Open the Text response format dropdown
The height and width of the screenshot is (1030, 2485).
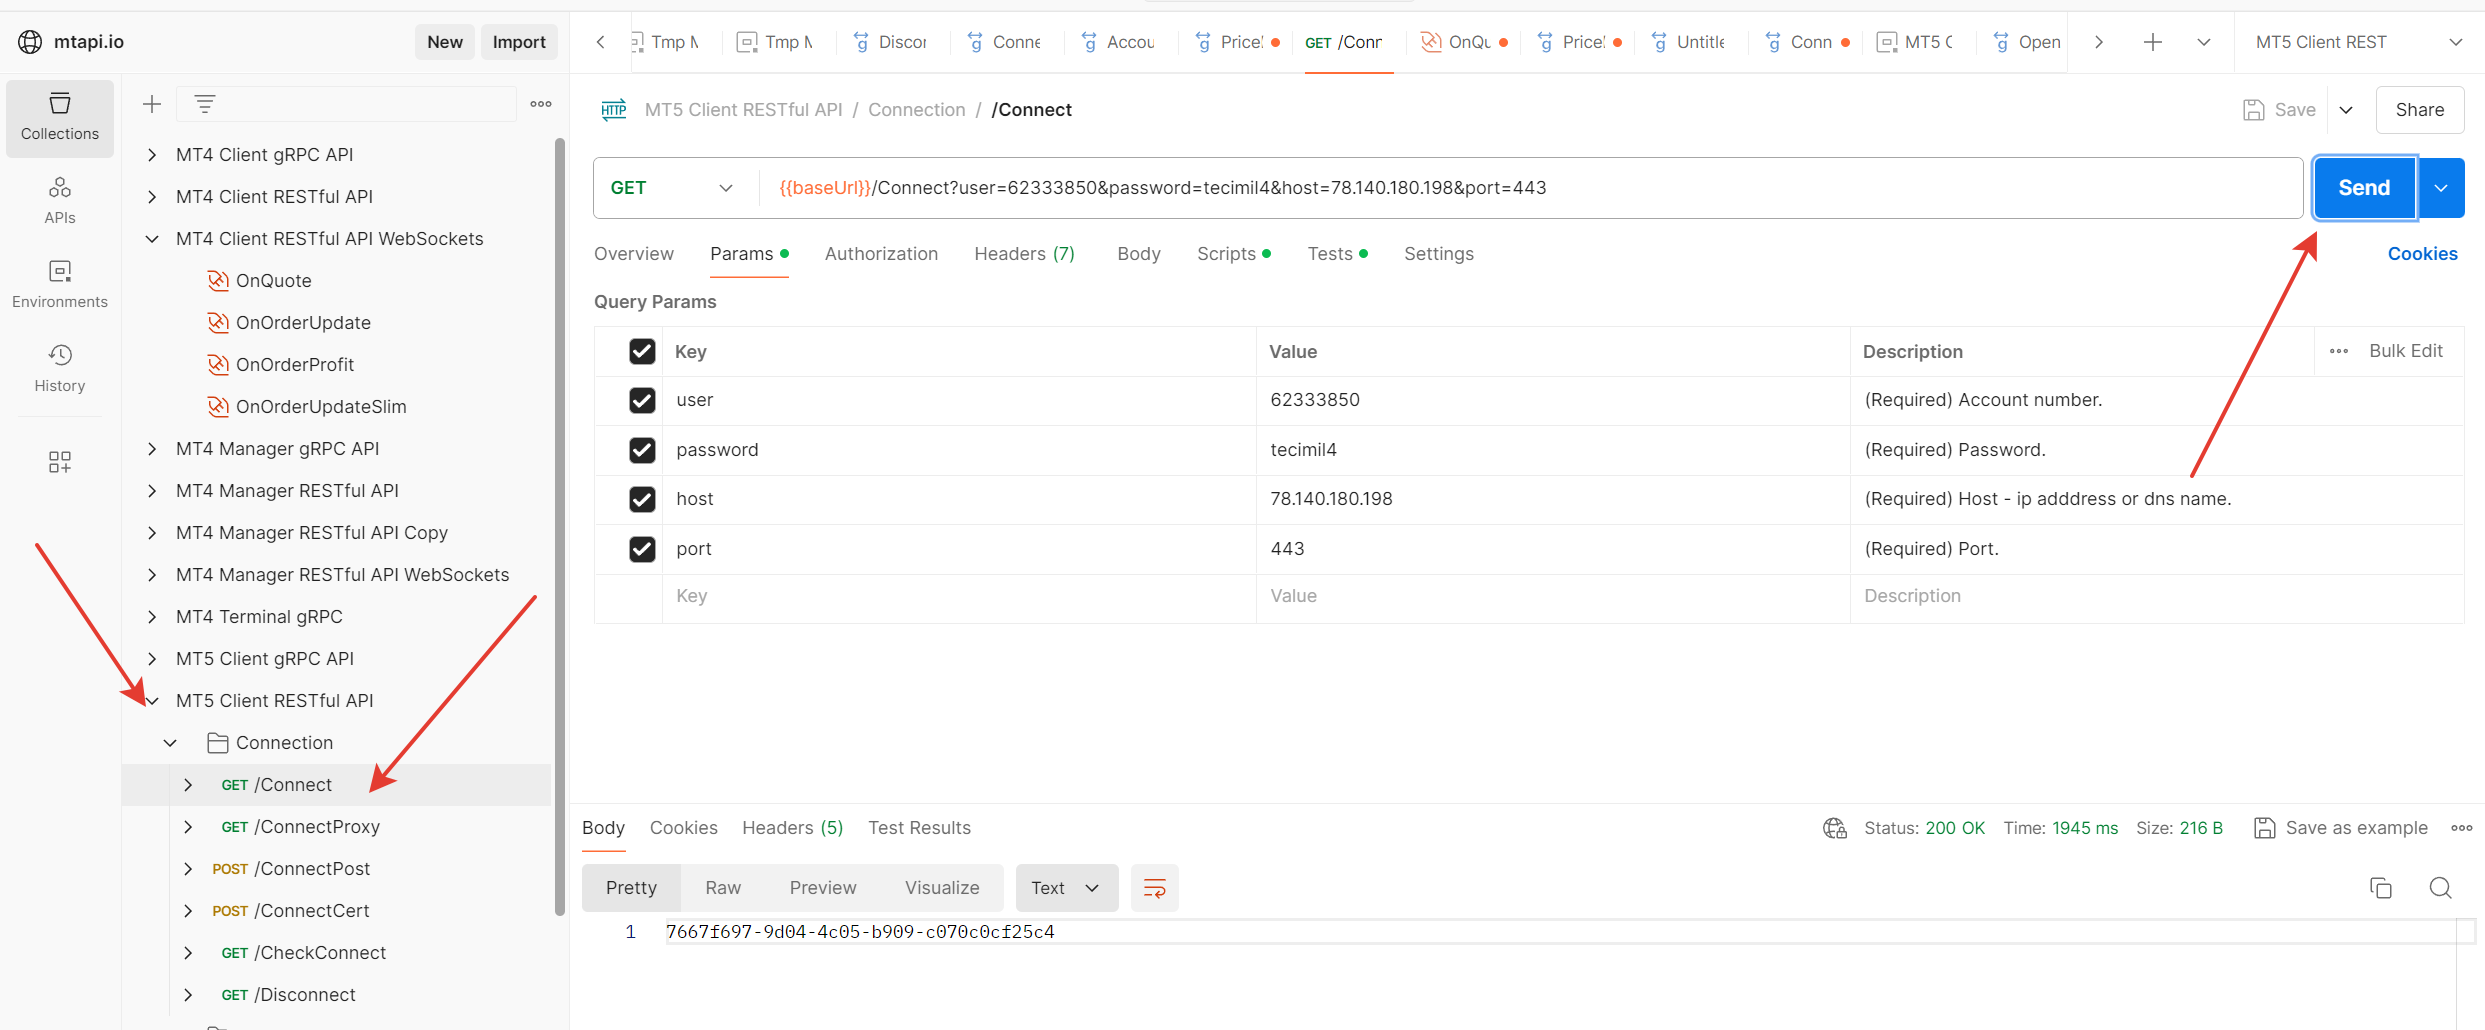tap(1066, 887)
